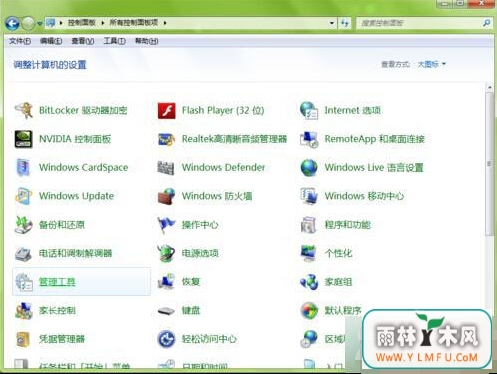Click the Windows Update label
Image resolution: width=497 pixels, height=374 pixels.
pos(76,196)
